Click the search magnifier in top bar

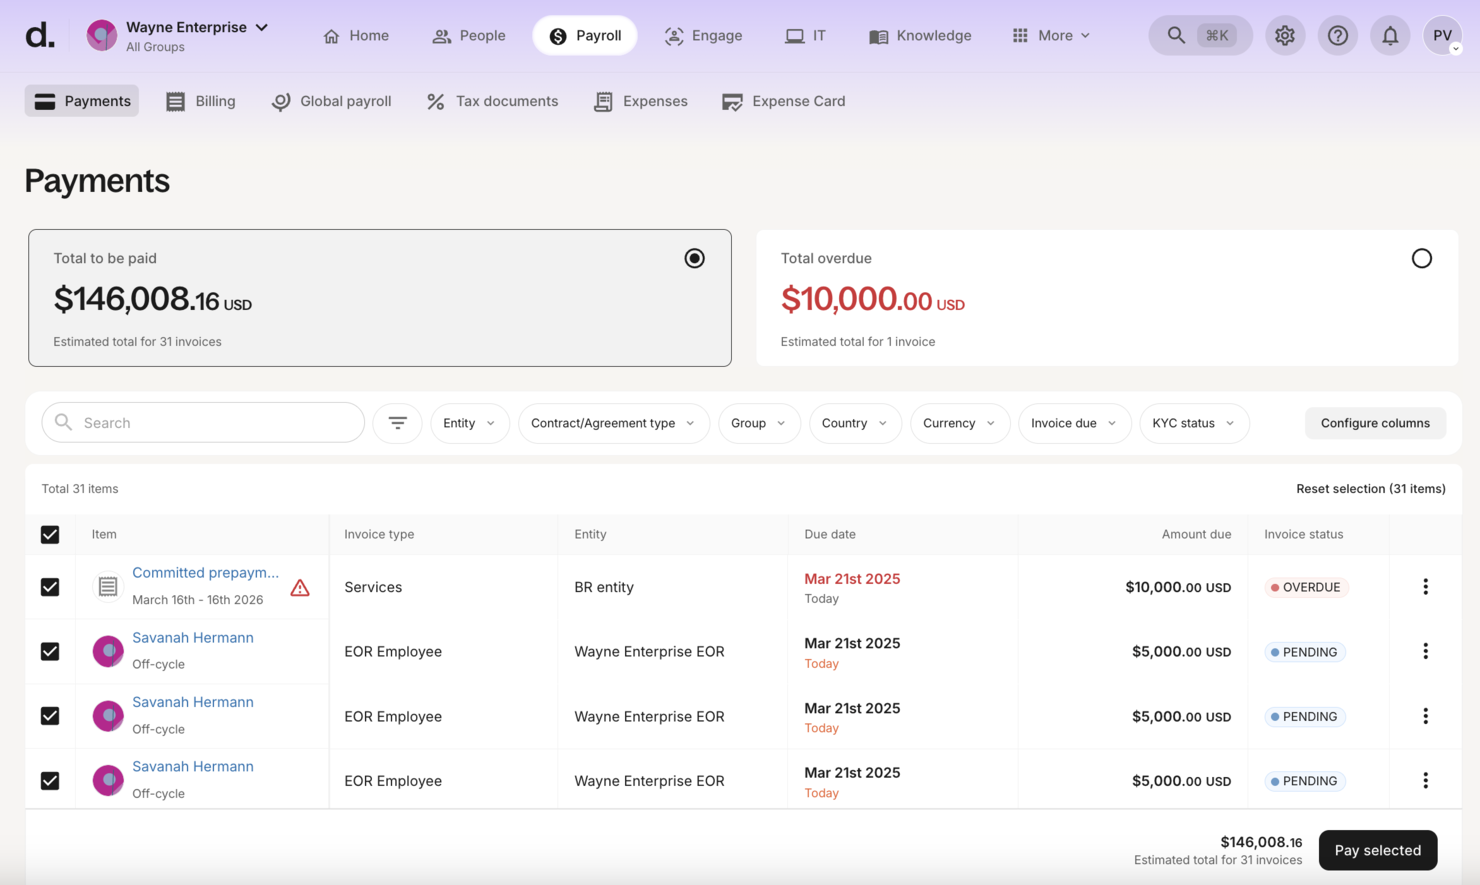[x=1176, y=36]
